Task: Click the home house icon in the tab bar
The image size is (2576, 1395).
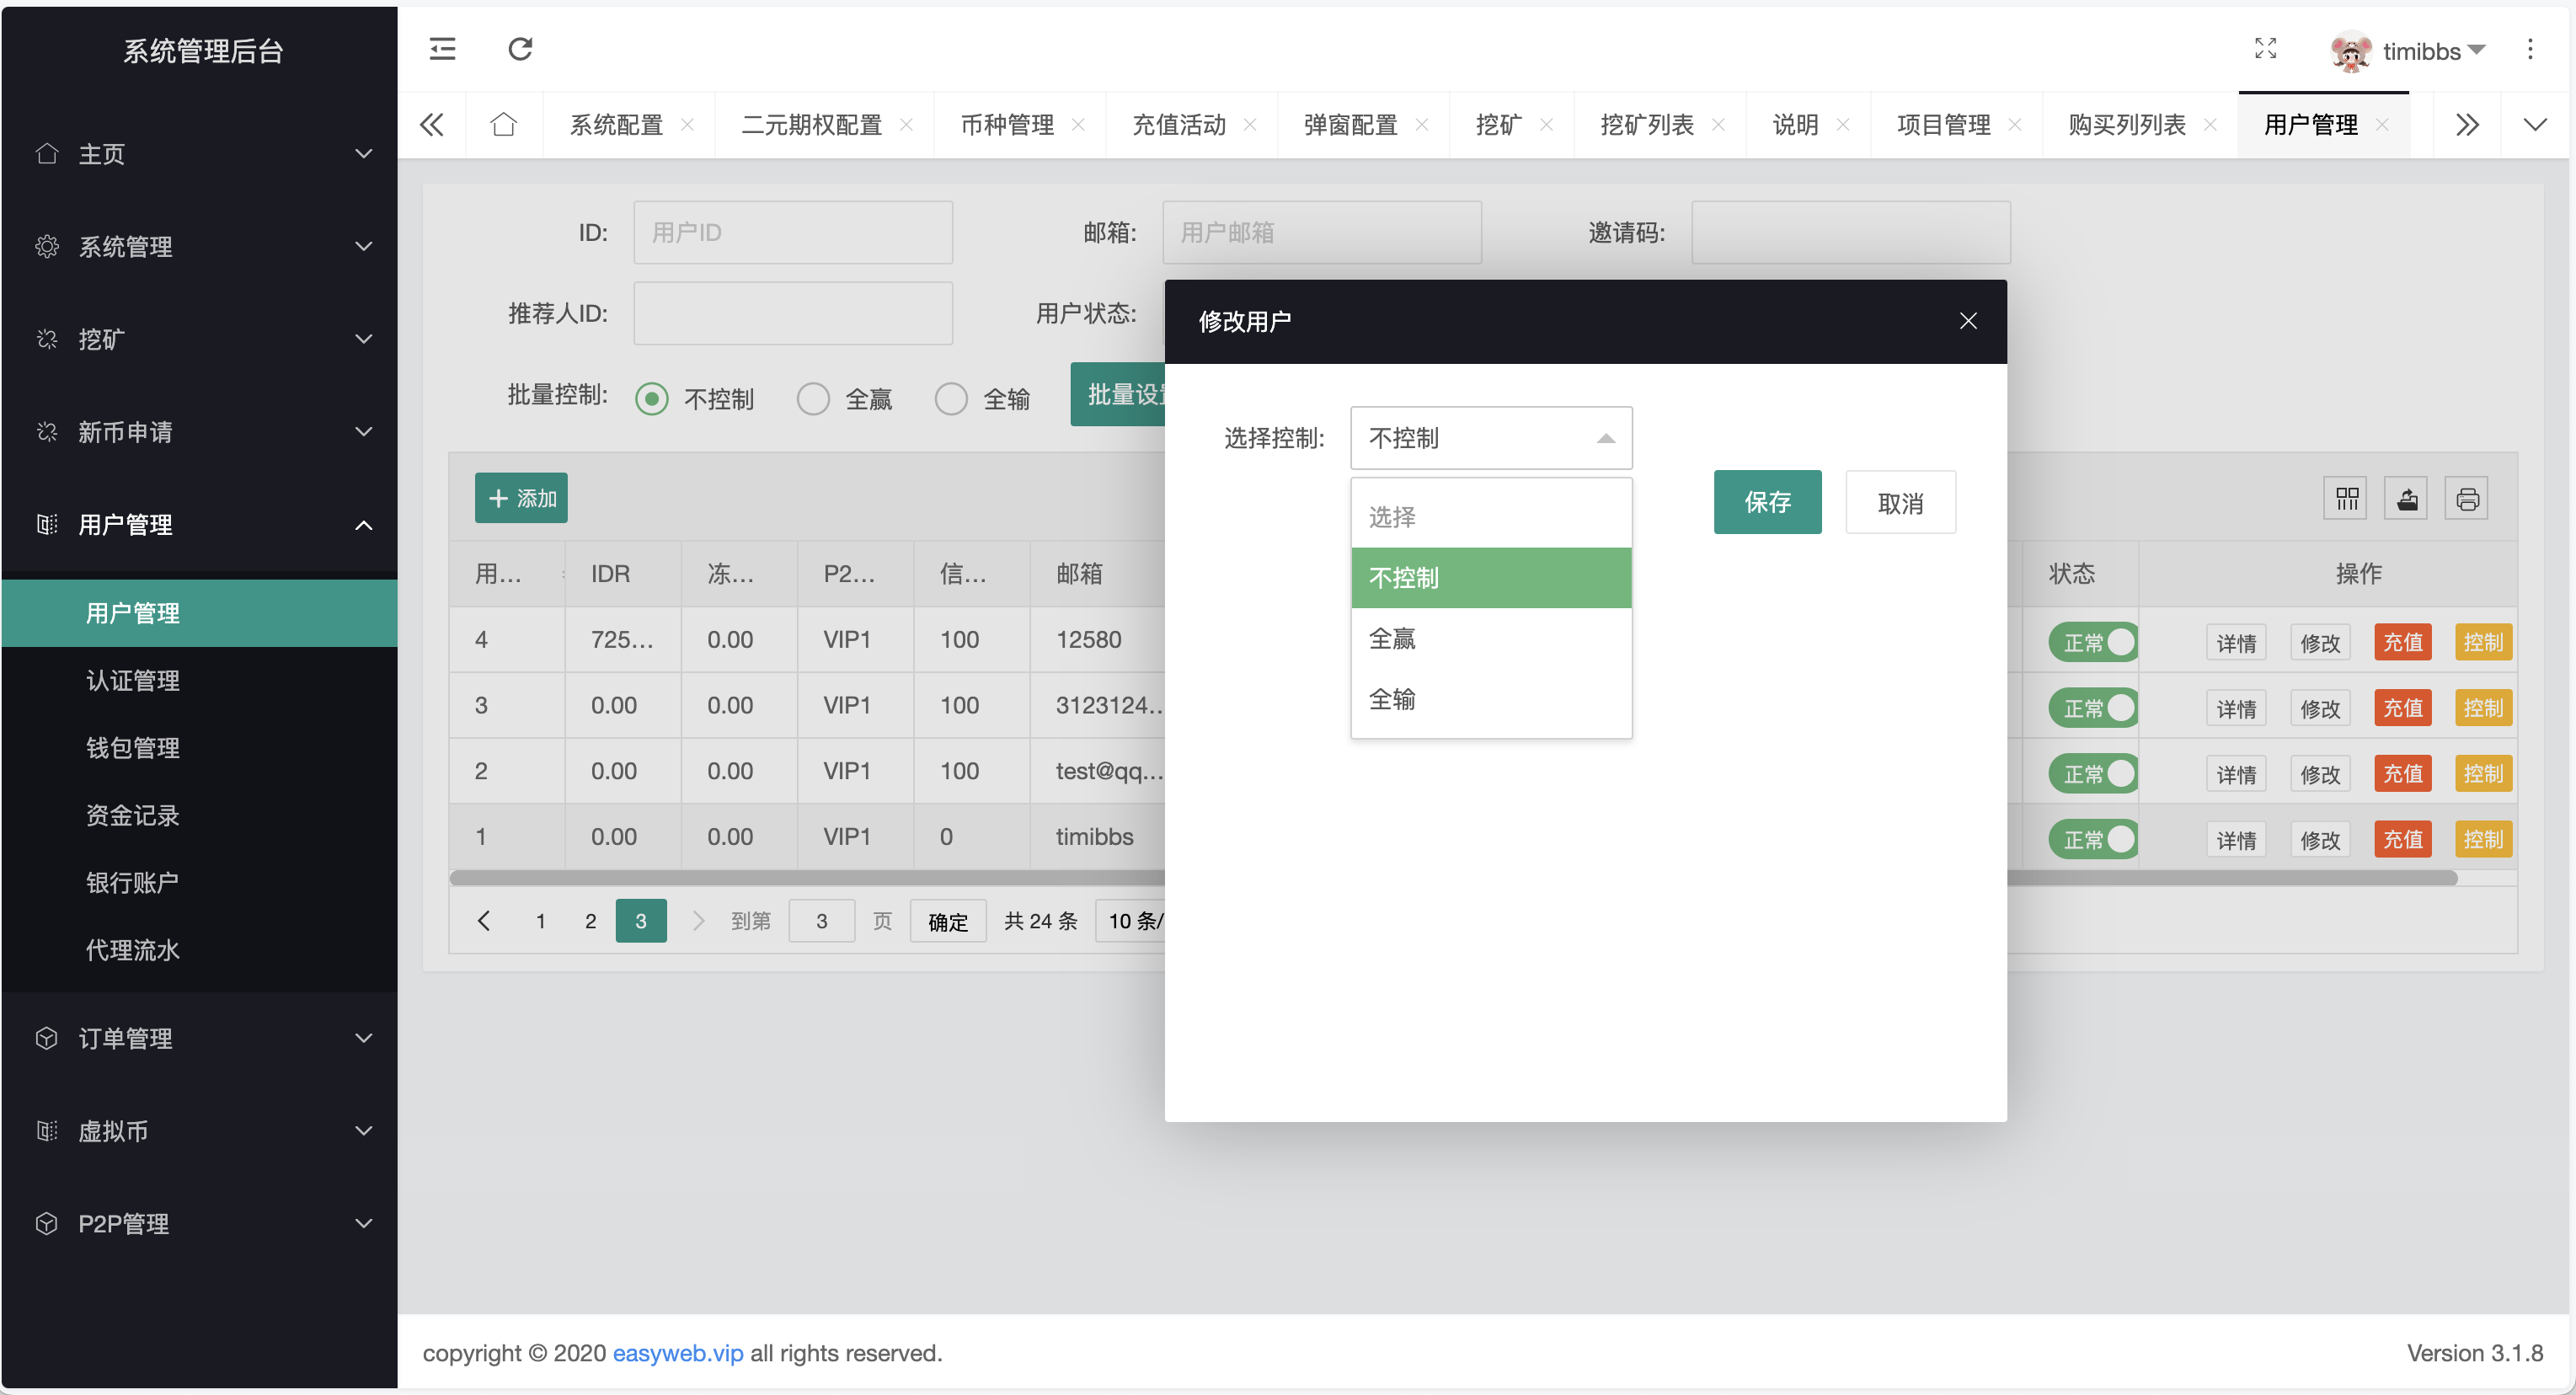Action: pyautogui.click(x=503, y=124)
